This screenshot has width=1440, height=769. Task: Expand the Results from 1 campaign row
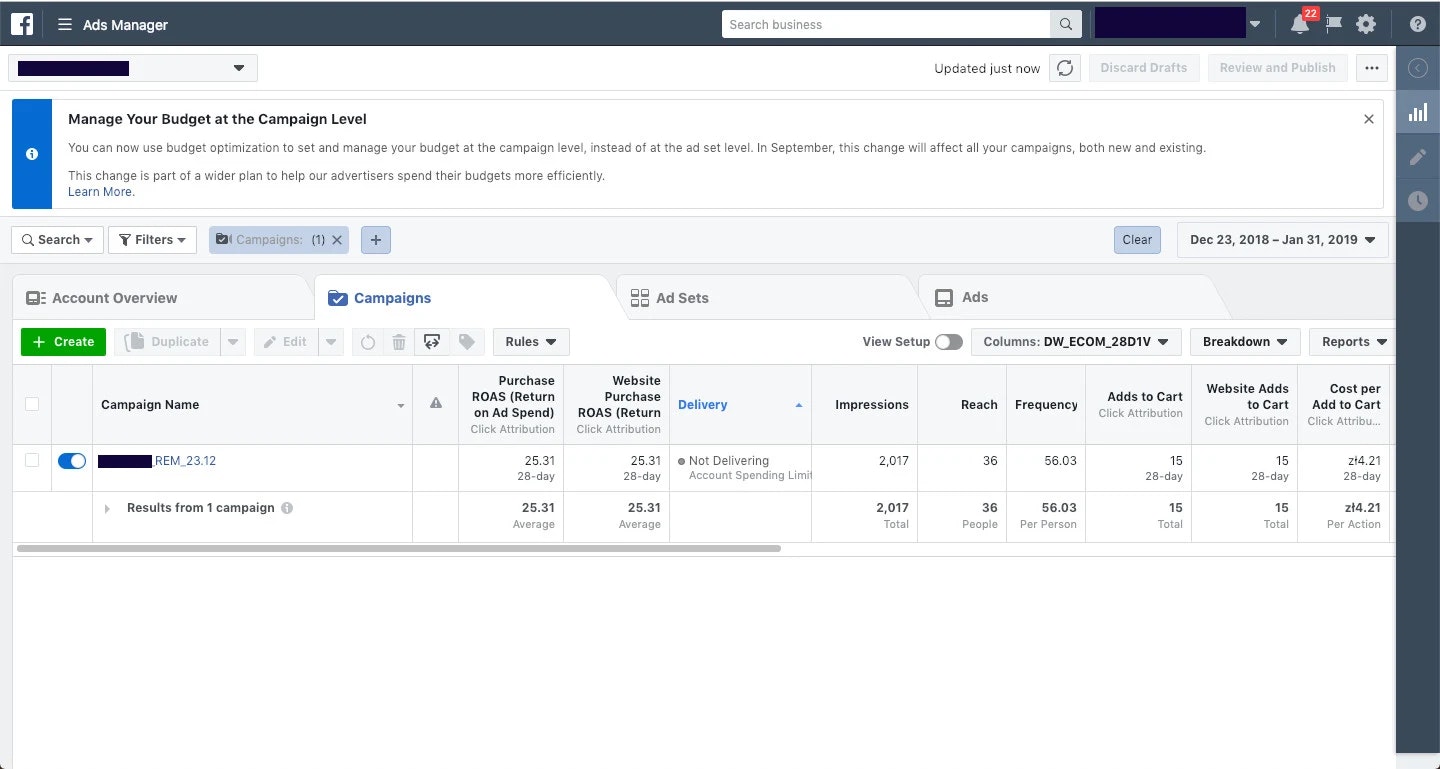[x=108, y=509]
